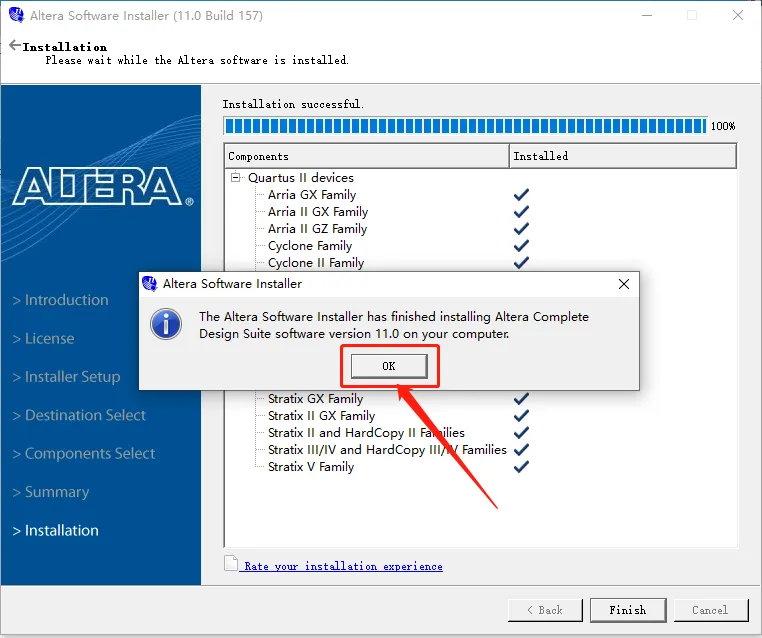
Task: Close the Altera Software Installer popup dialog
Action: coord(623,284)
